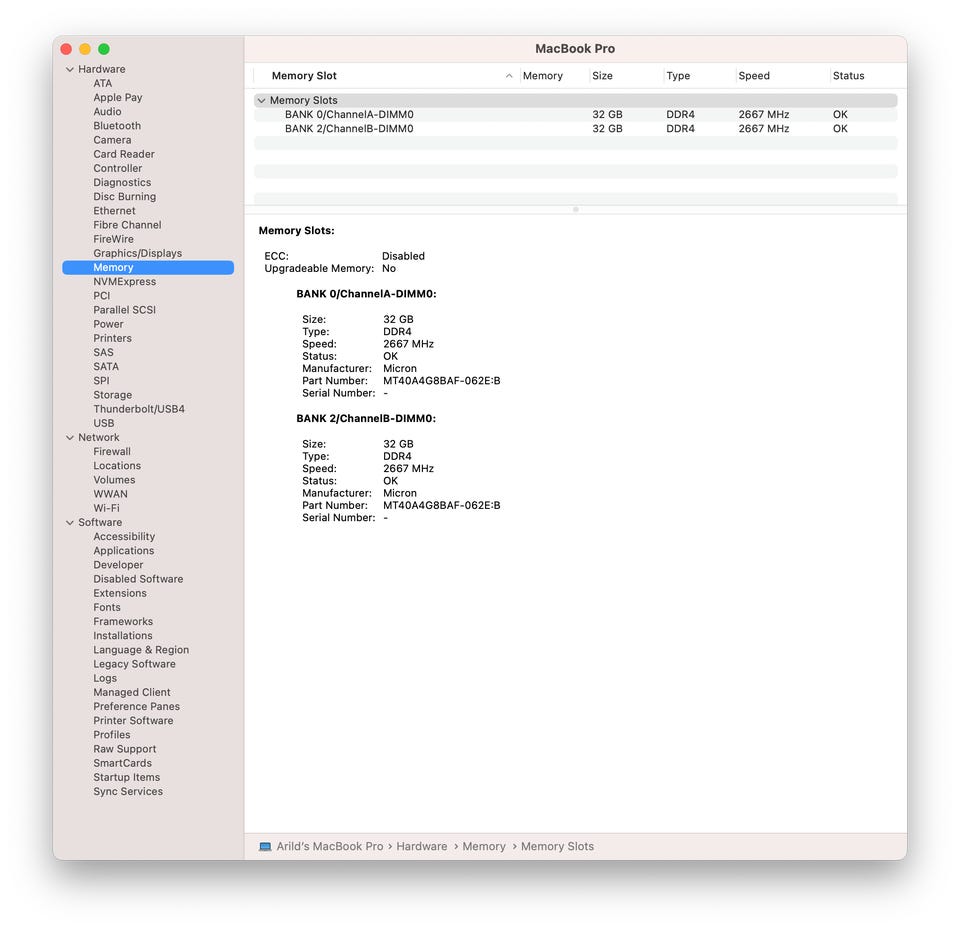The height and width of the screenshot is (930, 960).
Task: Select Bluetooth hardware entry
Action: (117, 126)
